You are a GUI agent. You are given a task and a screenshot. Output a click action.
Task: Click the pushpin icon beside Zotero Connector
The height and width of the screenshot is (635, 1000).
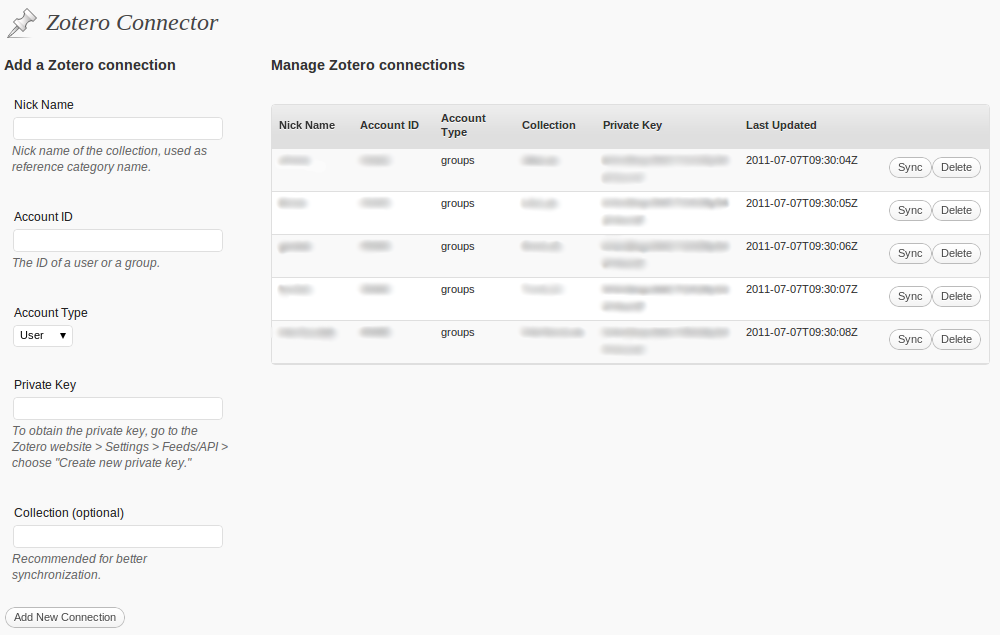click(22, 23)
